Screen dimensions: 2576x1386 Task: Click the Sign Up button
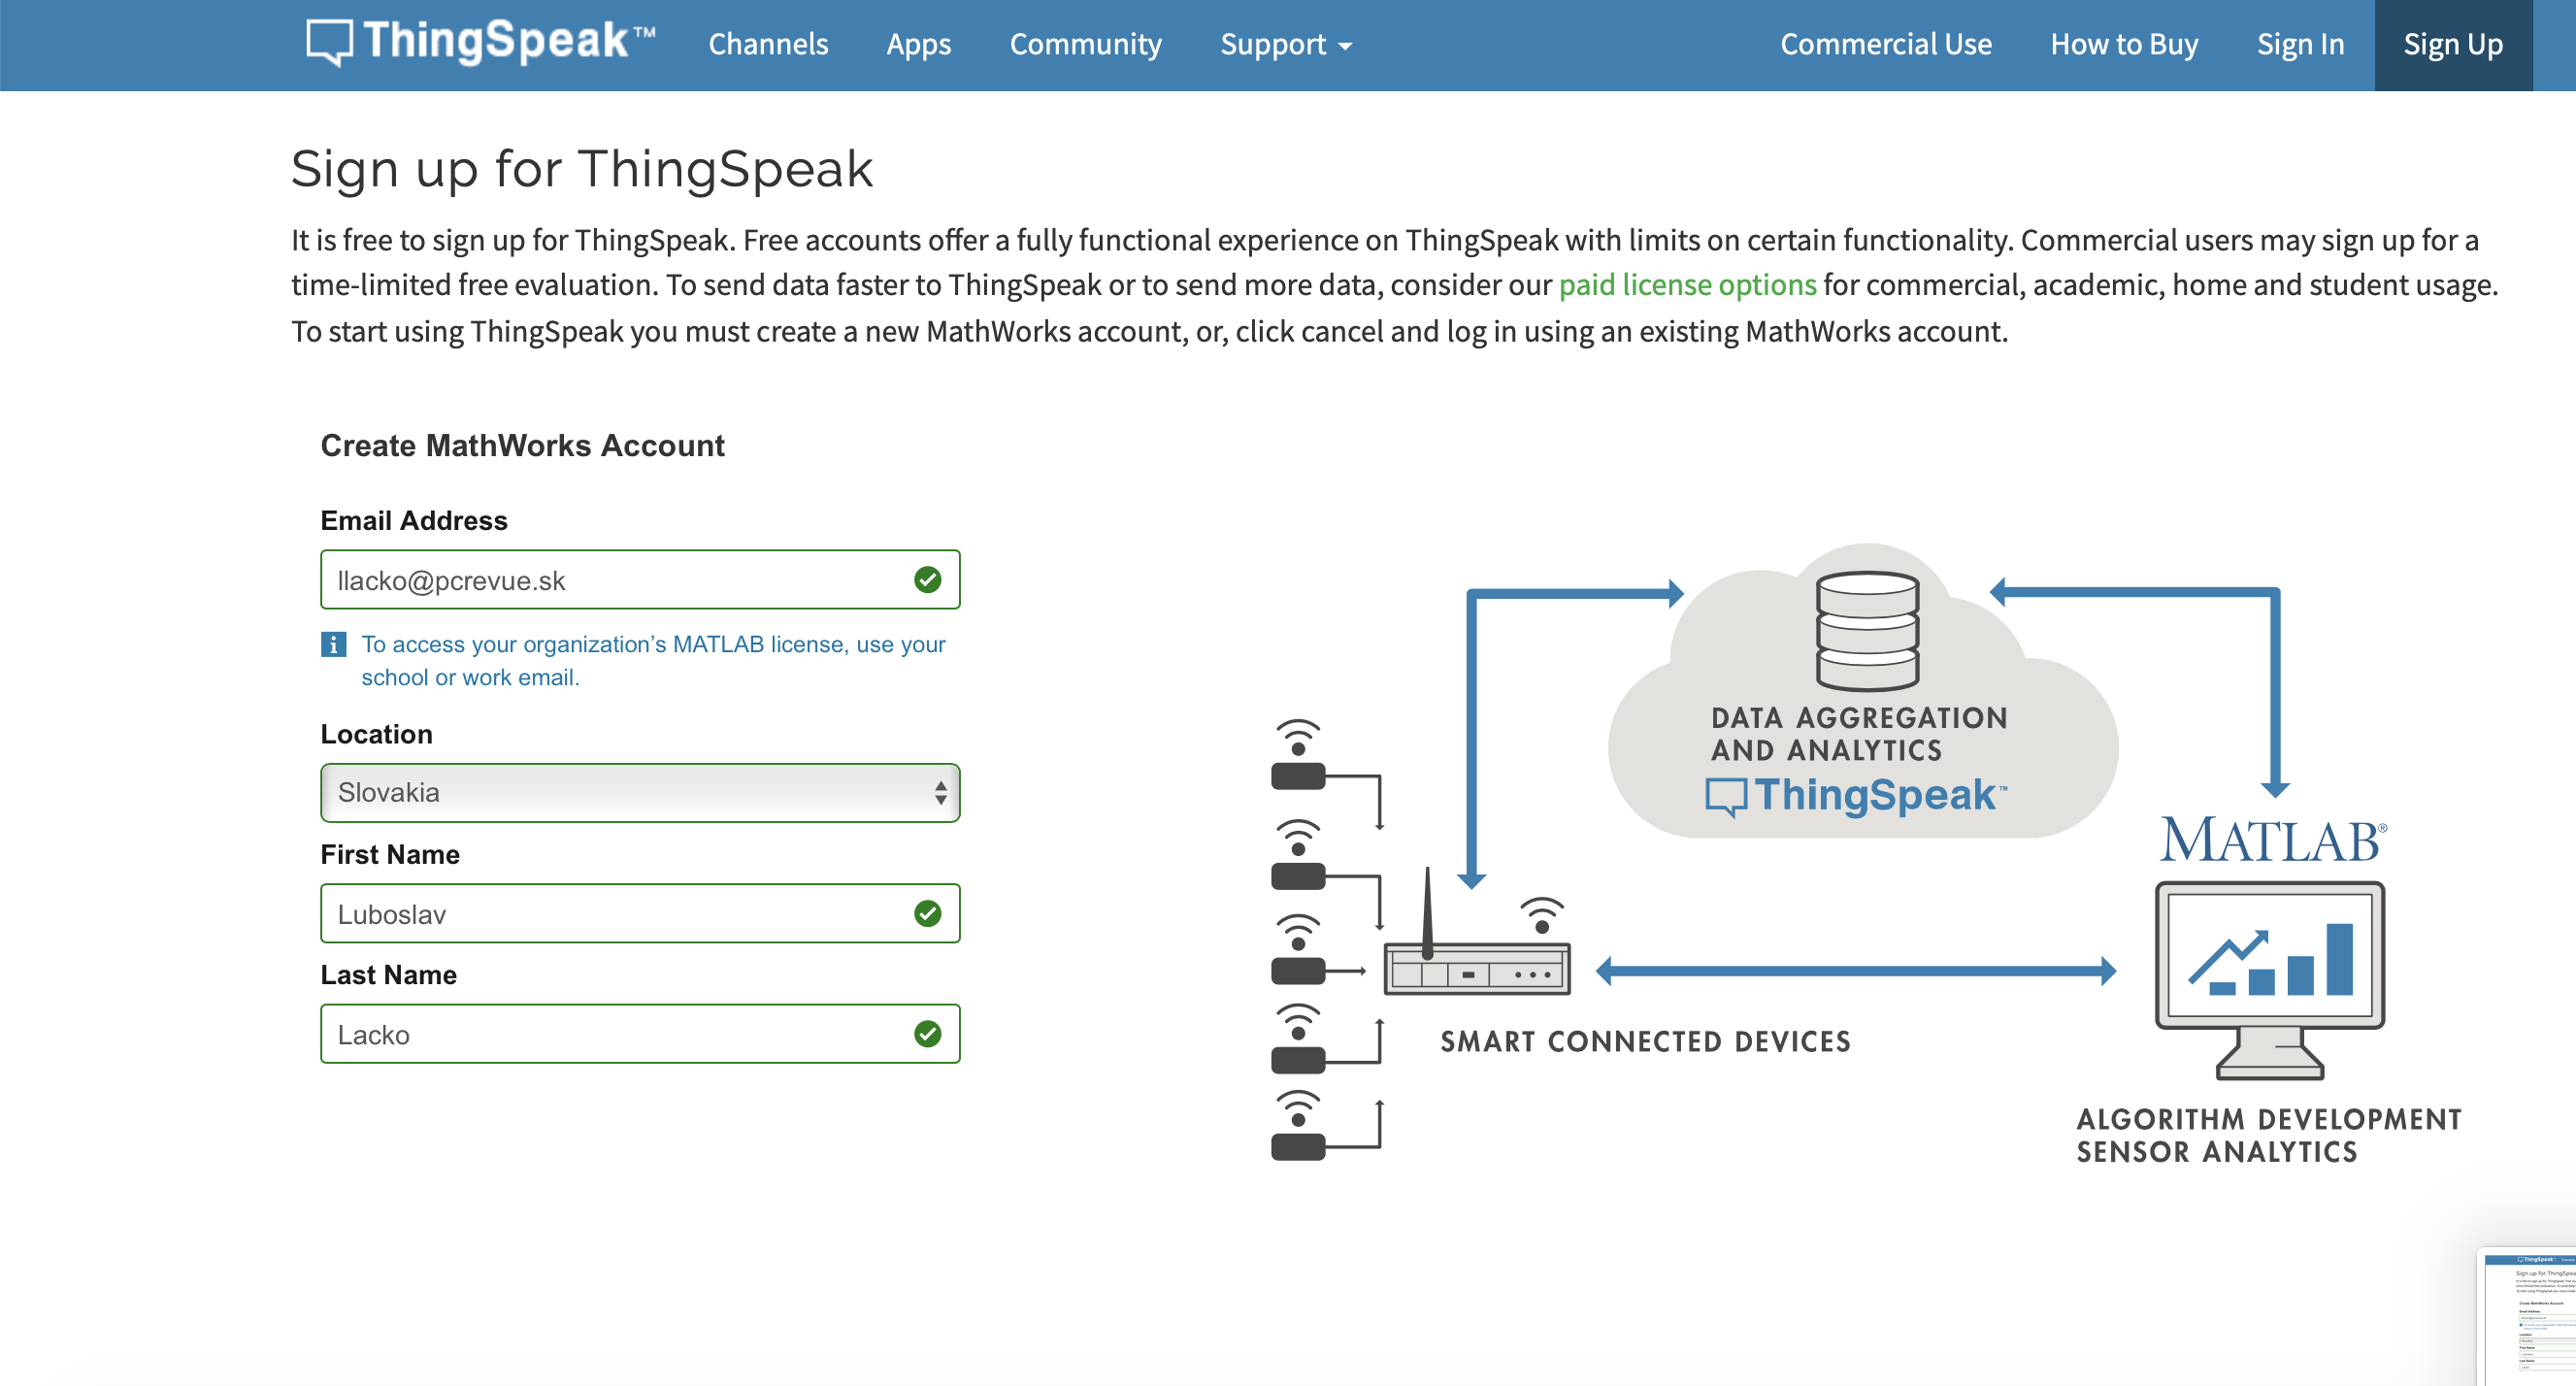2452,45
